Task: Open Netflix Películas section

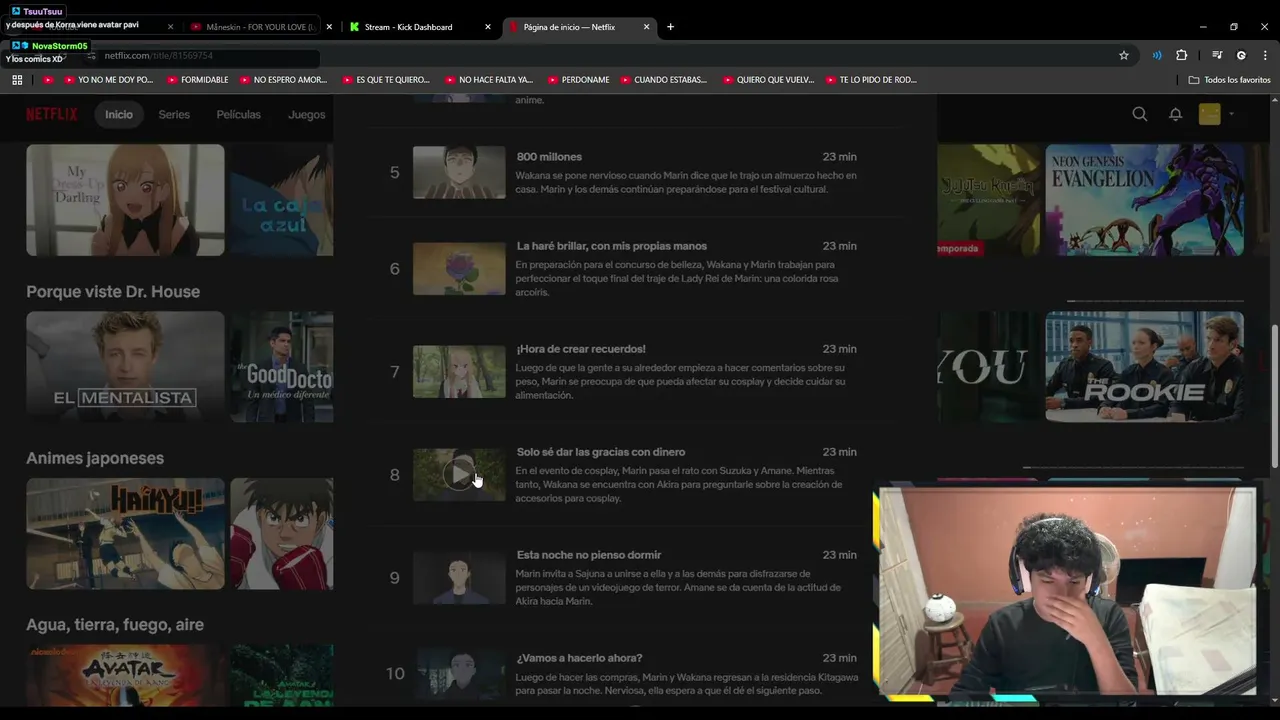Action: coord(238,114)
